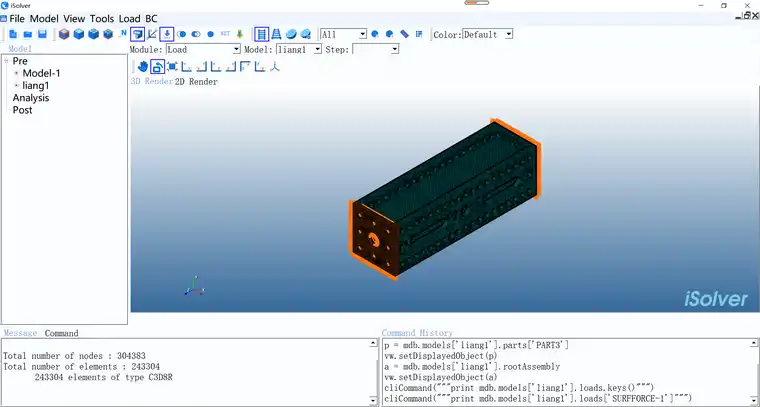
Task: Click the half-filled toggle toolbar icon
Action: click(x=196, y=34)
